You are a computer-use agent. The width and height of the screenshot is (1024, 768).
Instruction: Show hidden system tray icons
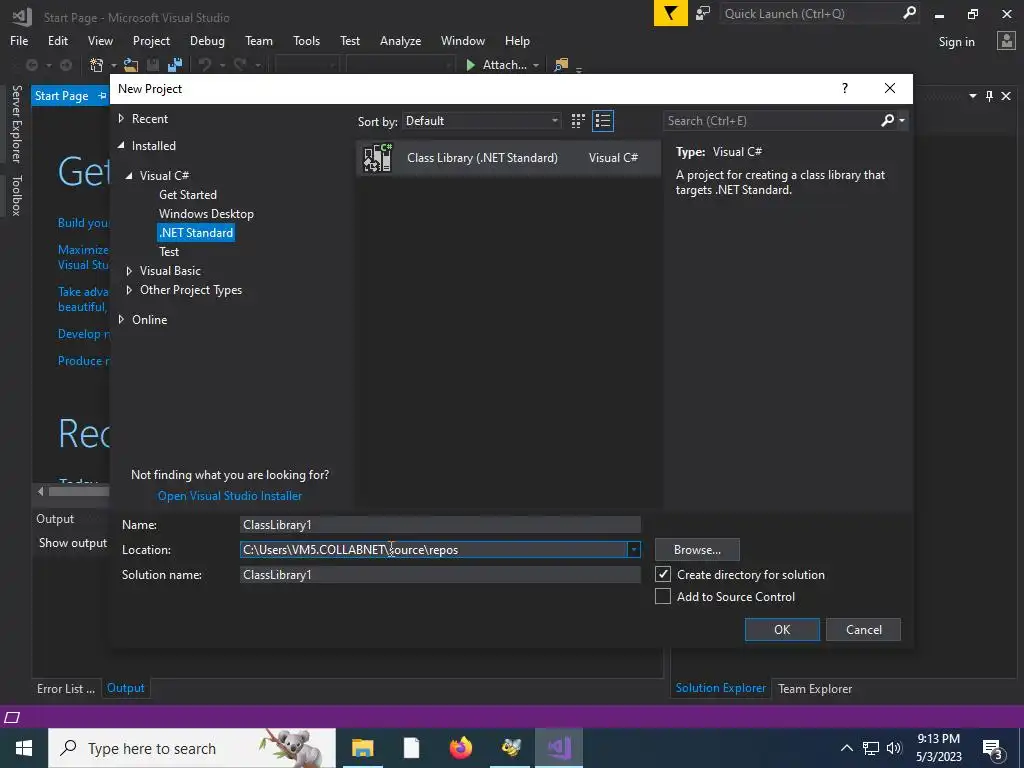[846, 748]
